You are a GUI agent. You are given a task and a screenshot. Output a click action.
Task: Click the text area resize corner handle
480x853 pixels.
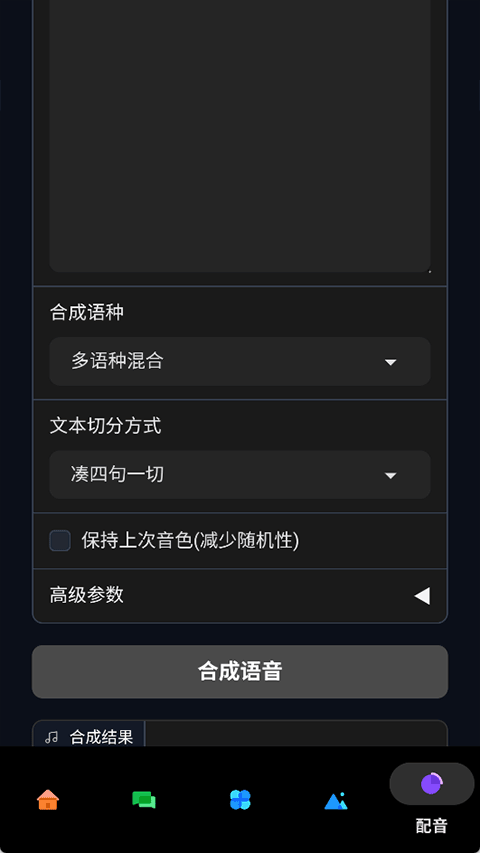[429, 271]
